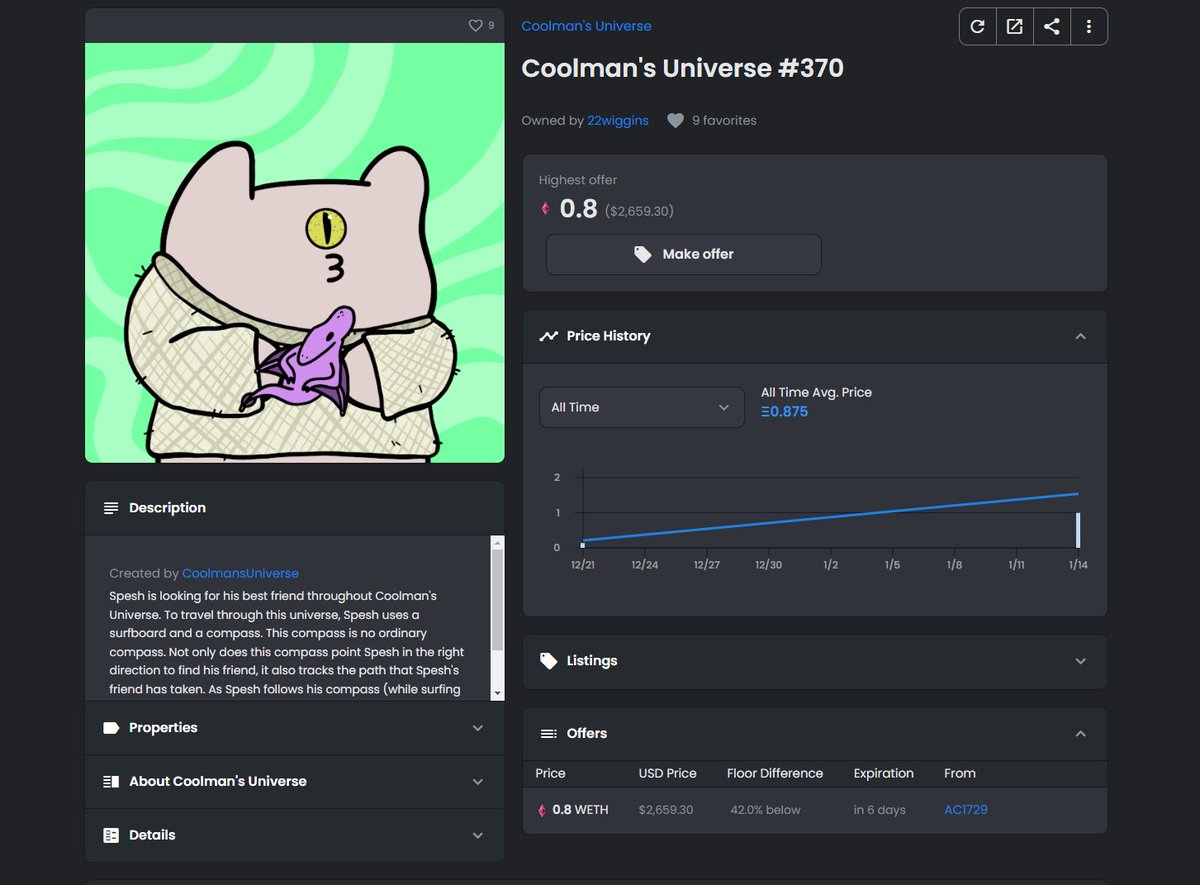Click the 9 favorites text
Image resolution: width=1200 pixels, height=885 pixels.
tap(725, 120)
